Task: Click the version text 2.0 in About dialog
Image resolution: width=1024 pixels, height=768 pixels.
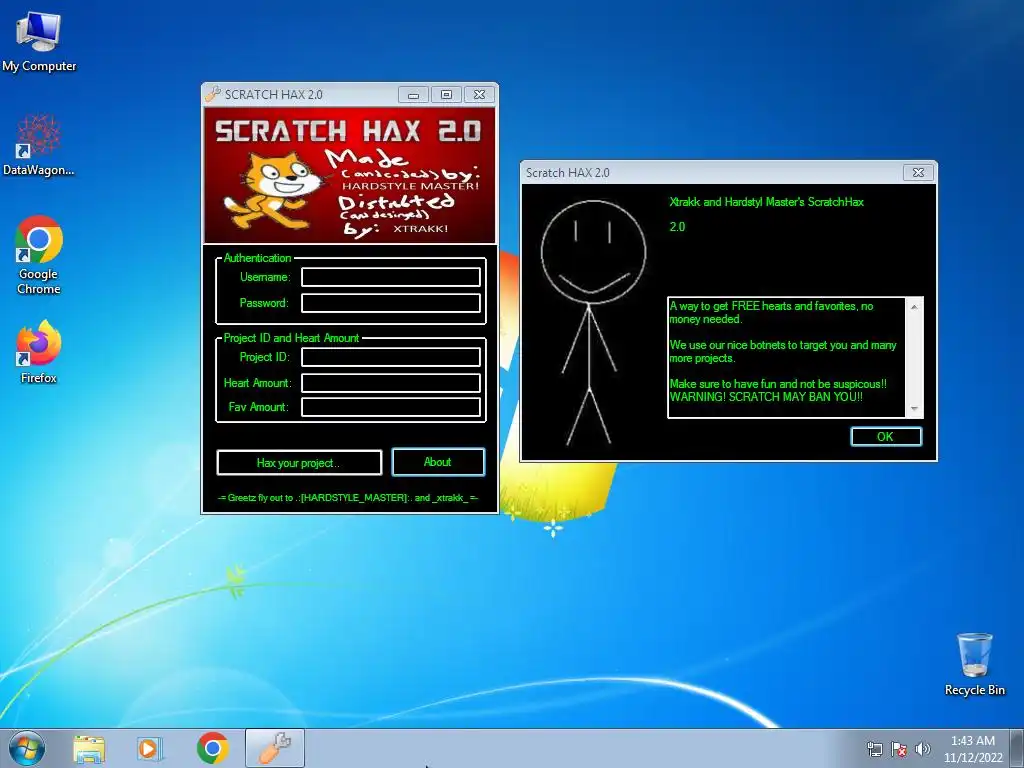Action: click(x=677, y=227)
